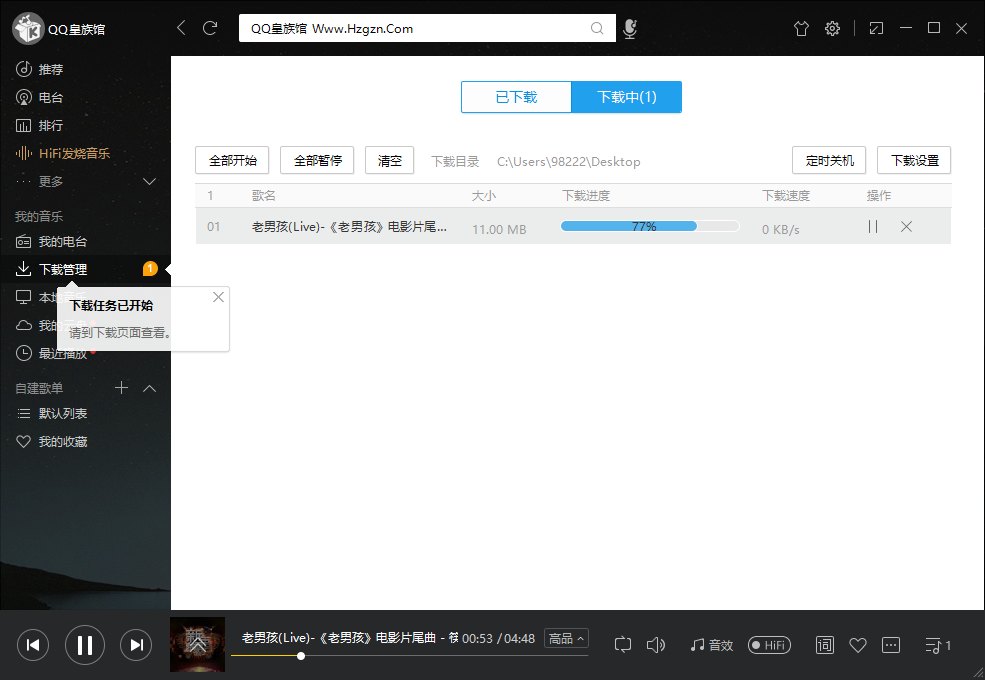This screenshot has height=680, width=985.
Task: Pause the currently playing song
Action: click(85, 645)
